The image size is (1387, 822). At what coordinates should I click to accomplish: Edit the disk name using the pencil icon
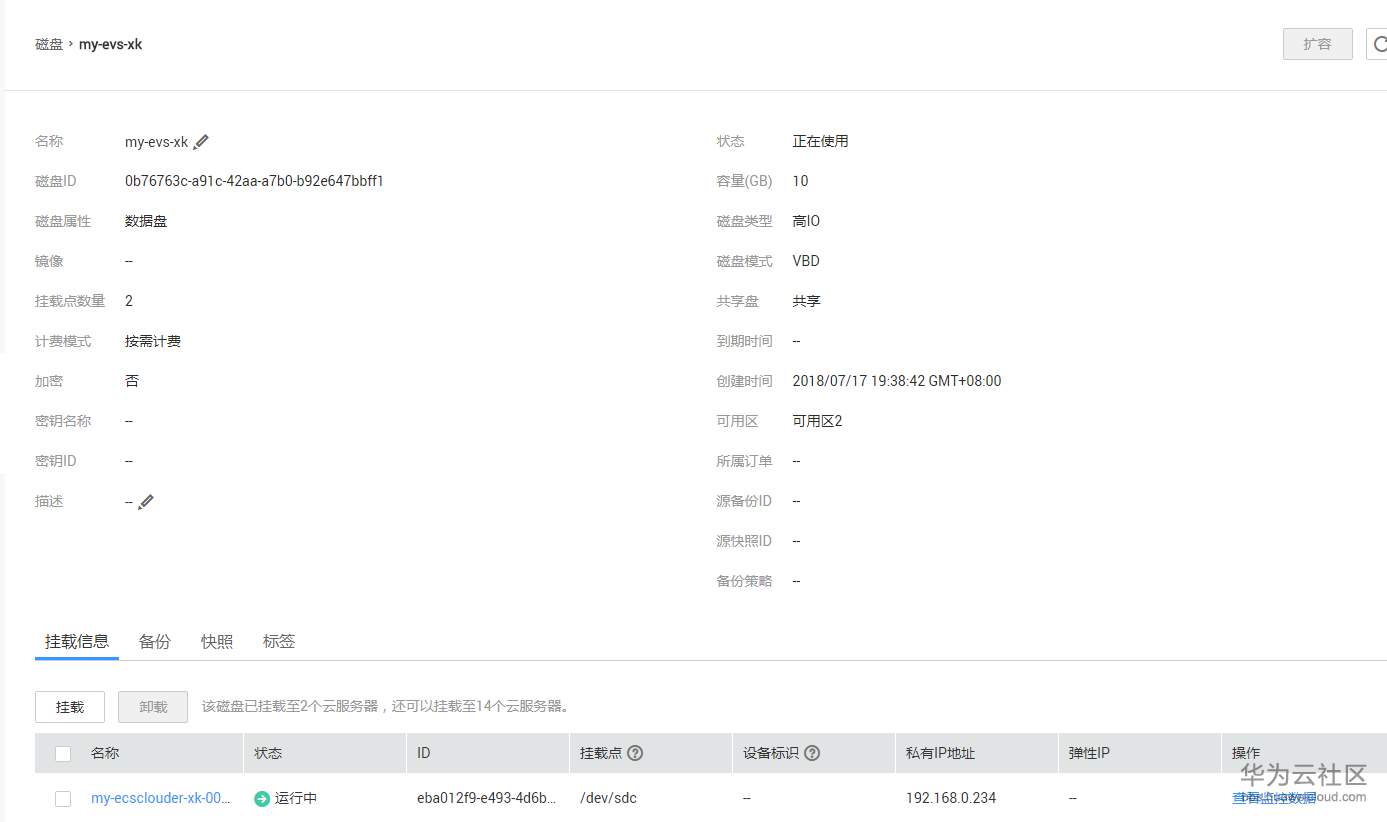[201, 141]
